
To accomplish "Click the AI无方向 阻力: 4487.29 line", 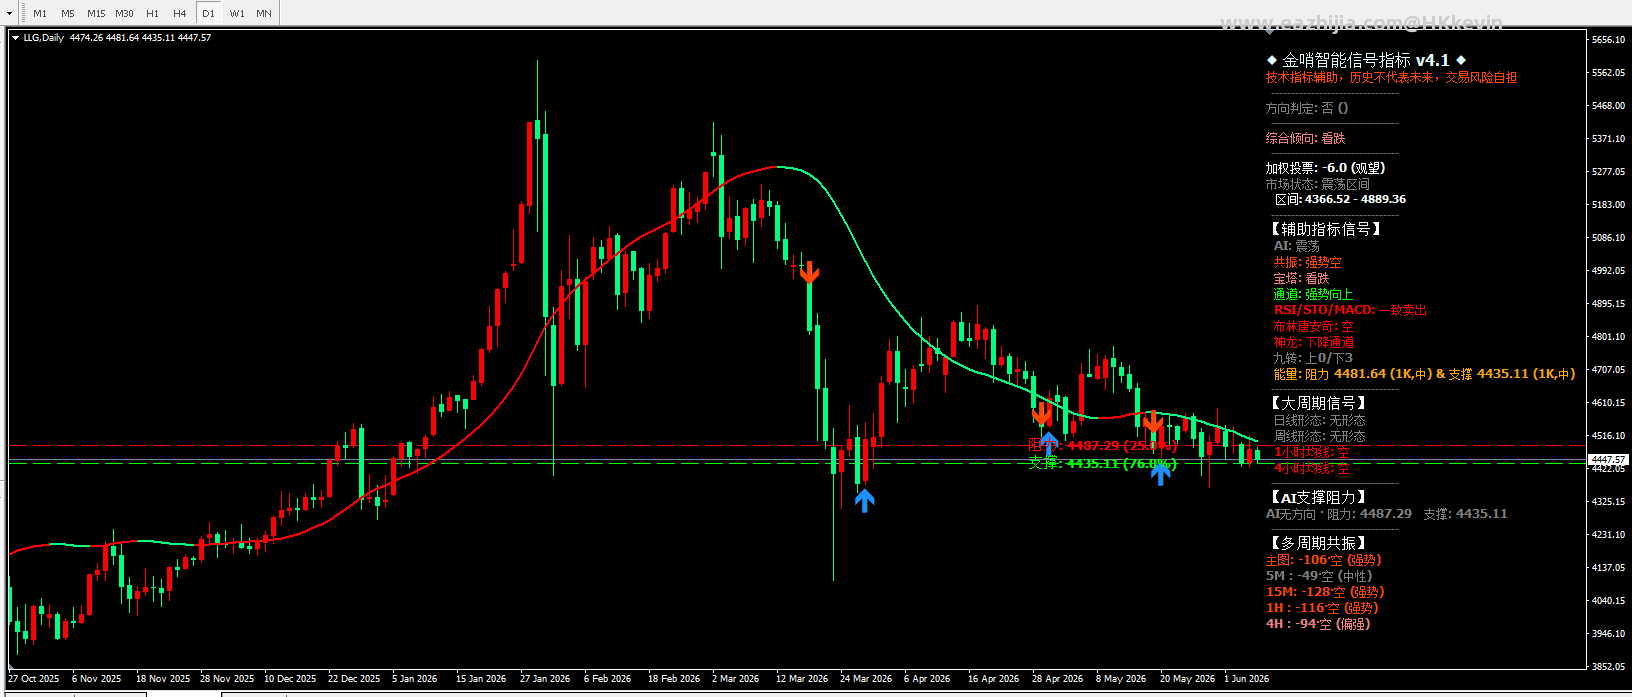I will [x=1386, y=514].
